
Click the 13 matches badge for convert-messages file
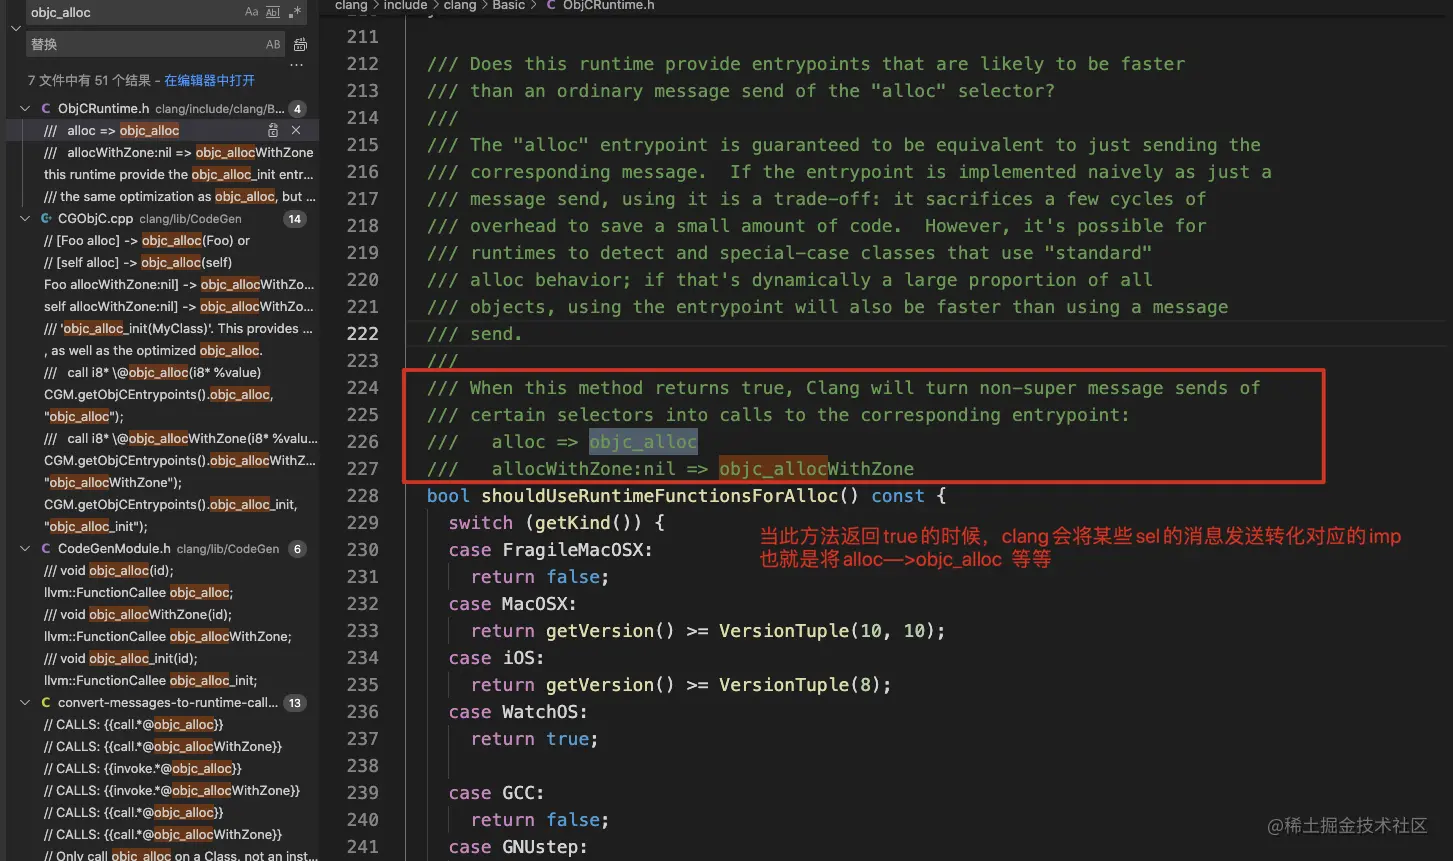pyautogui.click(x=294, y=703)
